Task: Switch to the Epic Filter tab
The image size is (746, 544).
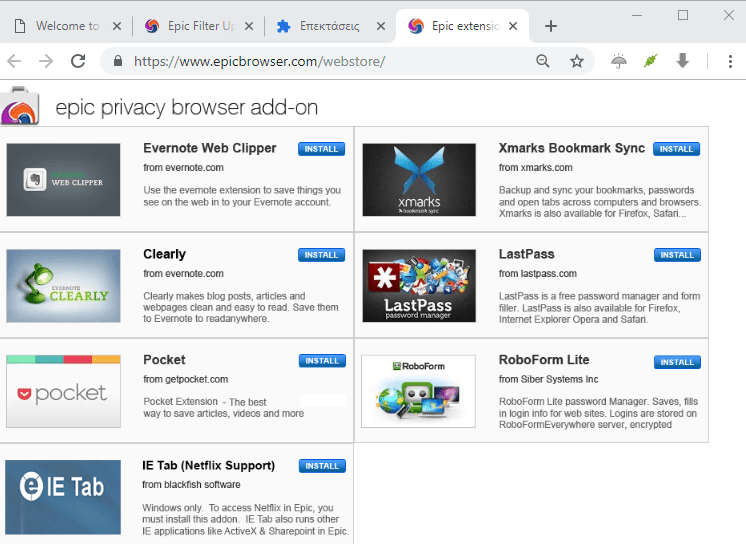Action: click(x=199, y=26)
